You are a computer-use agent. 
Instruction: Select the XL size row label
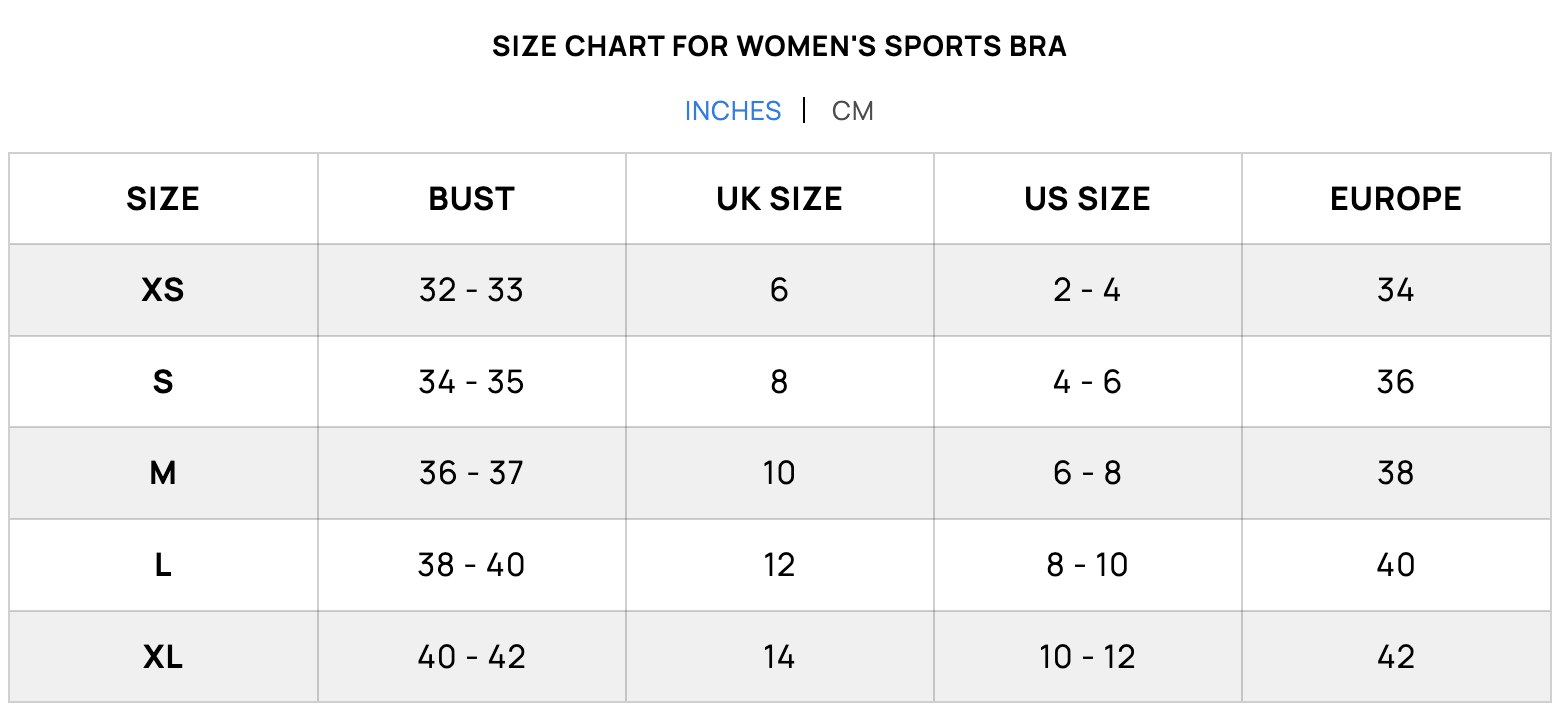[163, 657]
